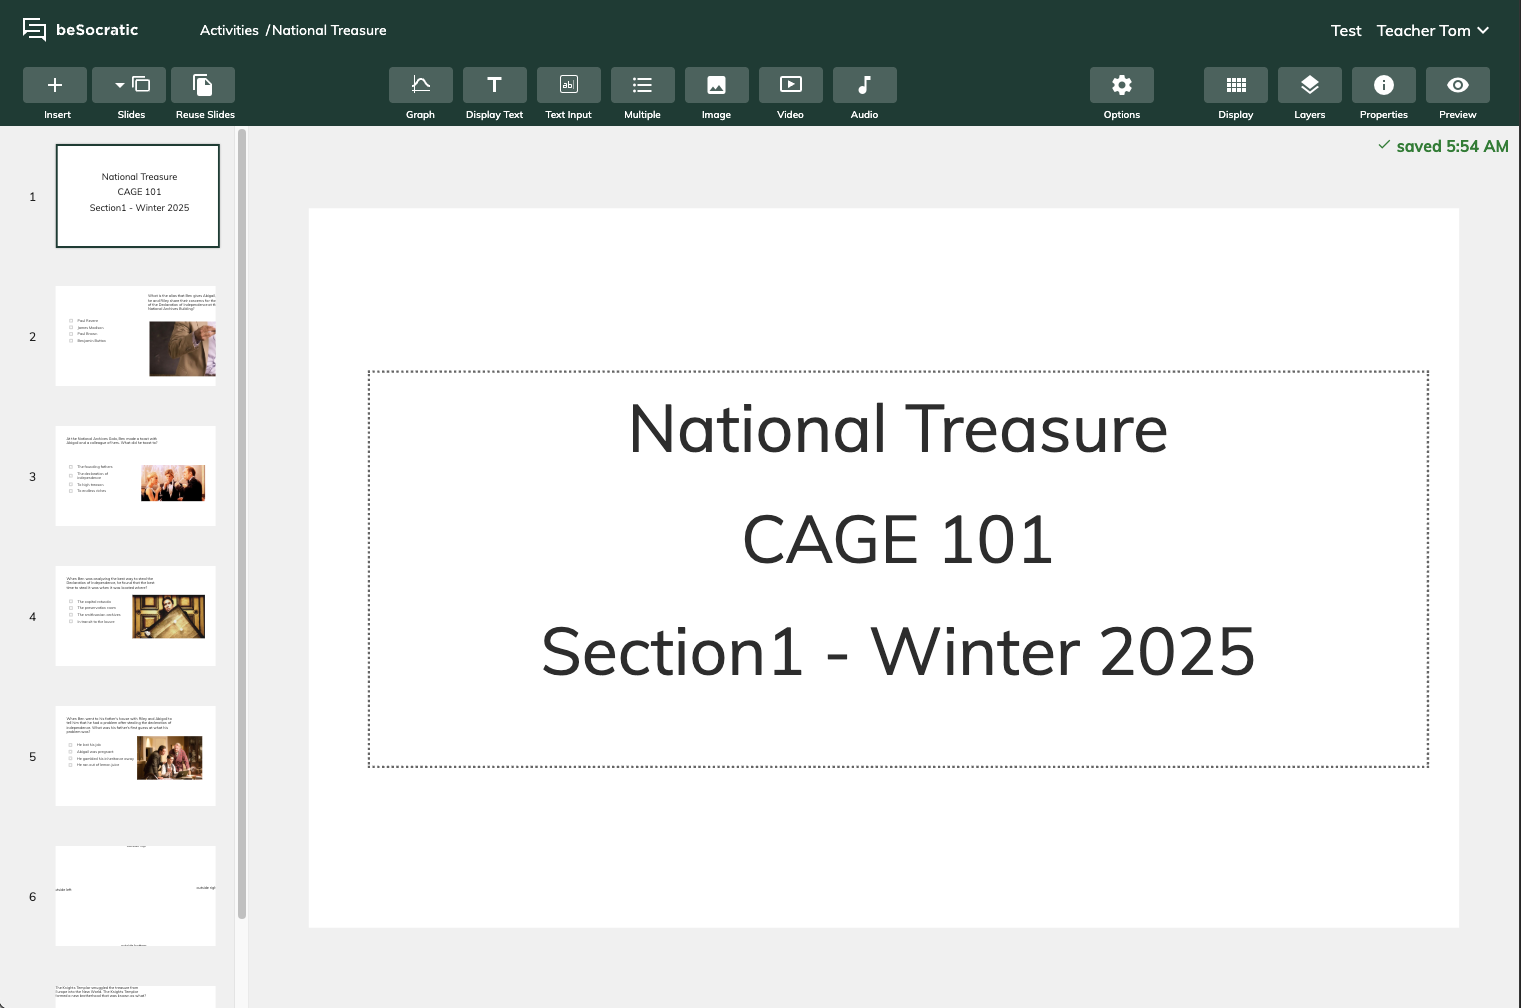Open the Display grid panel
This screenshot has height=1008, width=1521.
pos(1236,85)
